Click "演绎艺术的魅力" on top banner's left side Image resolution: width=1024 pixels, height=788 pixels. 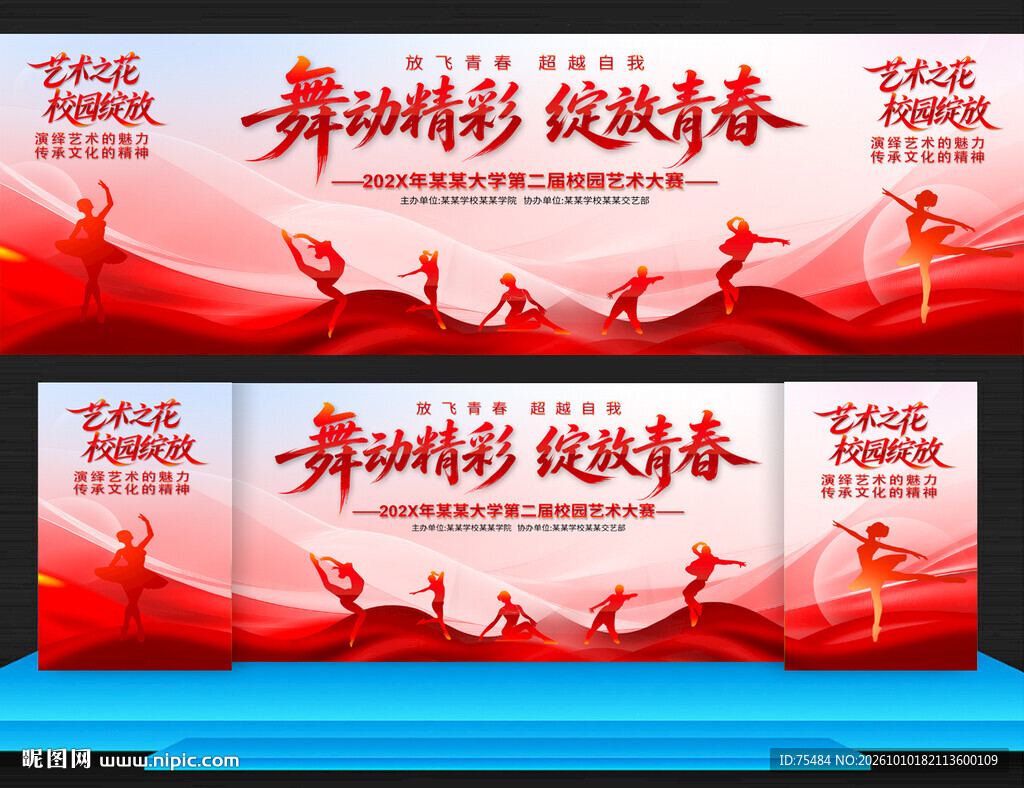[92, 139]
